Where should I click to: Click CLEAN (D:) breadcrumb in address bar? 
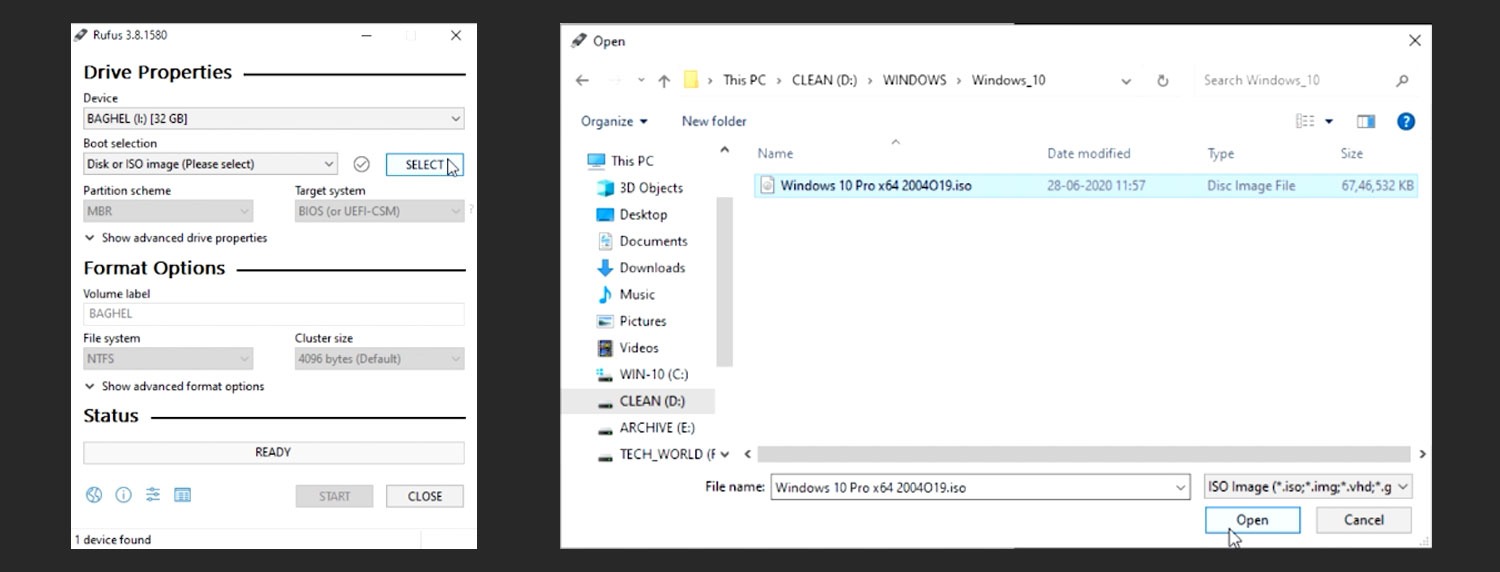tap(824, 80)
